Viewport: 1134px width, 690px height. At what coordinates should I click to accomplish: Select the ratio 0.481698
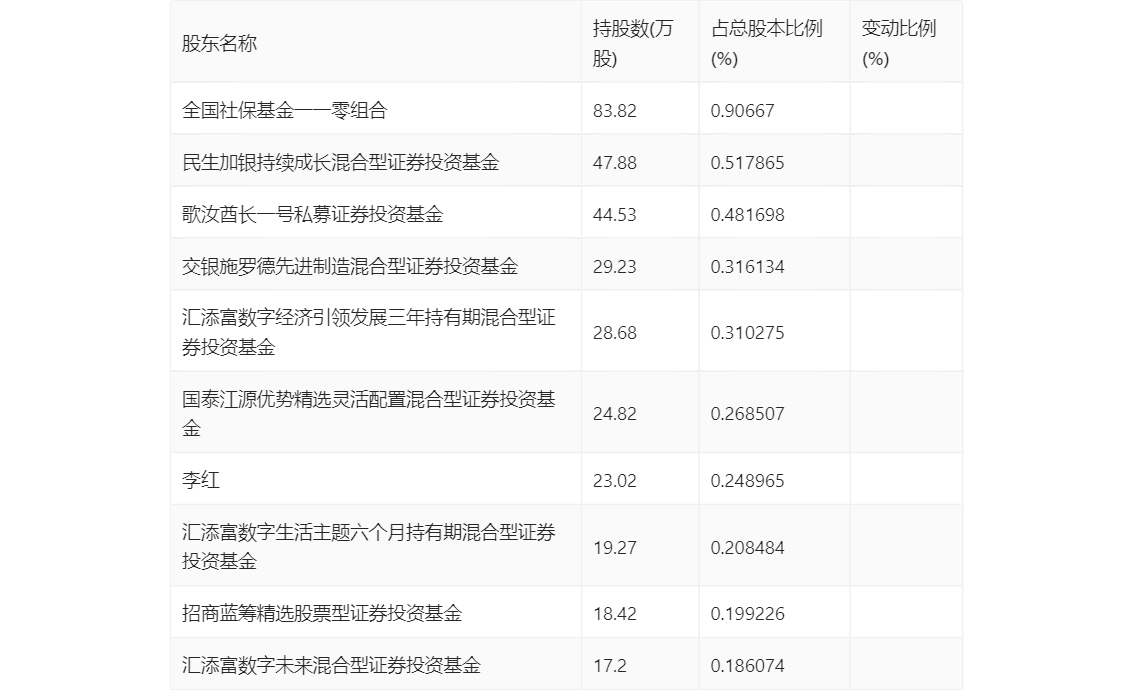click(x=747, y=215)
